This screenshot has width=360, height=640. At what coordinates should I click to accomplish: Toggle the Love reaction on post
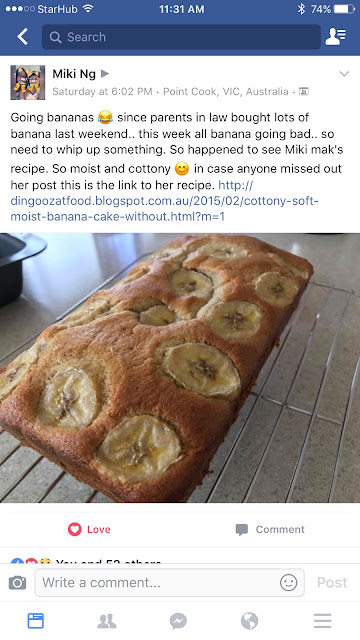pyautogui.click(x=89, y=529)
